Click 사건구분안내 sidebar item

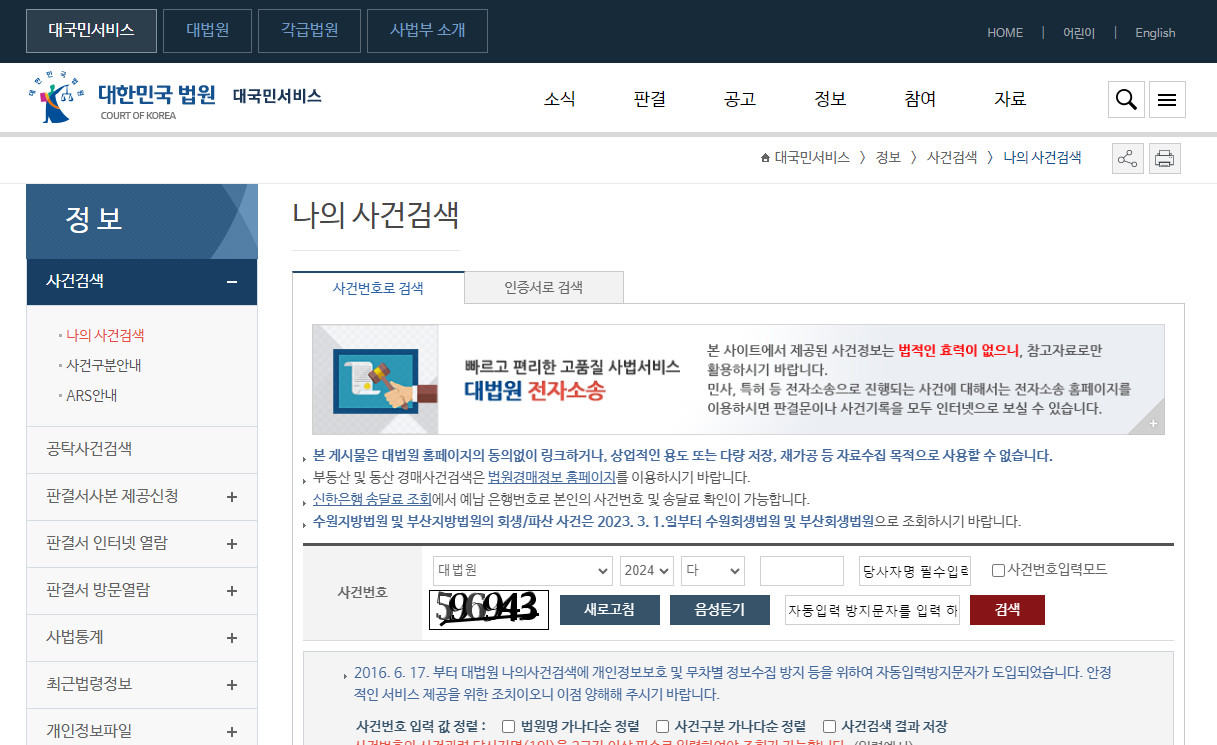click(104, 365)
